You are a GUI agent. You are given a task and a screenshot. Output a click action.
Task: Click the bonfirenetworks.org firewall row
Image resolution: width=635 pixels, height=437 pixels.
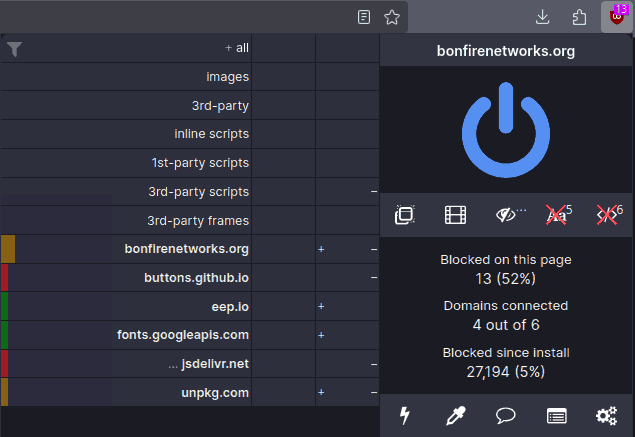[x=126, y=249]
